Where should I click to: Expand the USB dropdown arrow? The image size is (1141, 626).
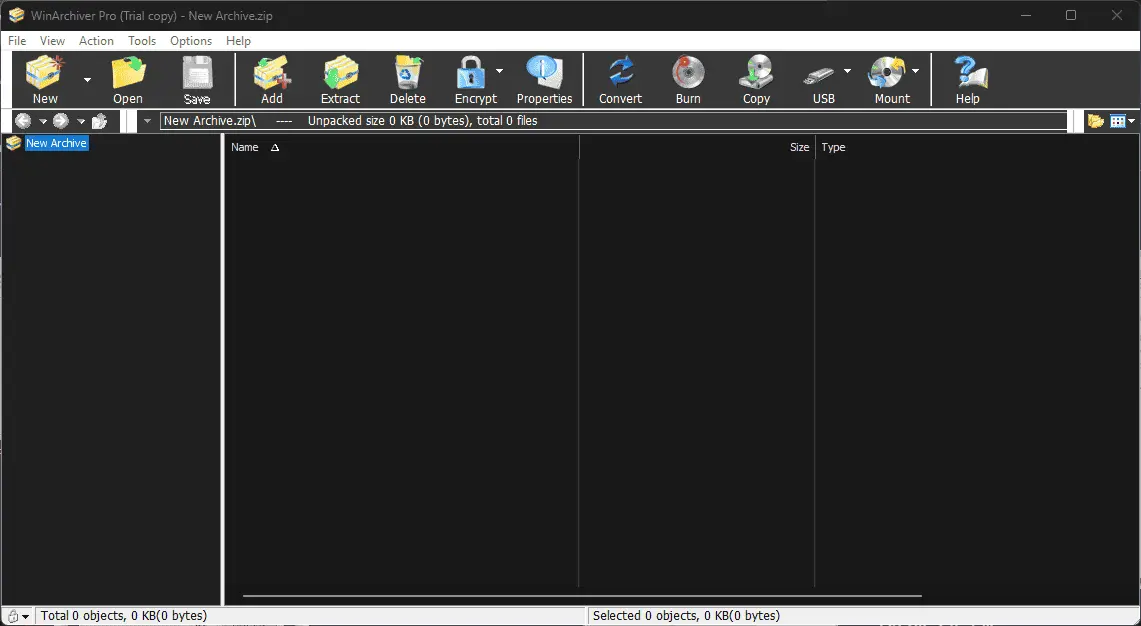pos(847,71)
